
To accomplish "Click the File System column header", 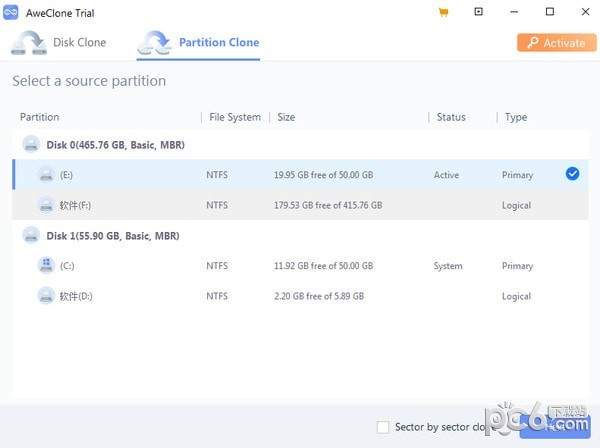I will point(235,117).
